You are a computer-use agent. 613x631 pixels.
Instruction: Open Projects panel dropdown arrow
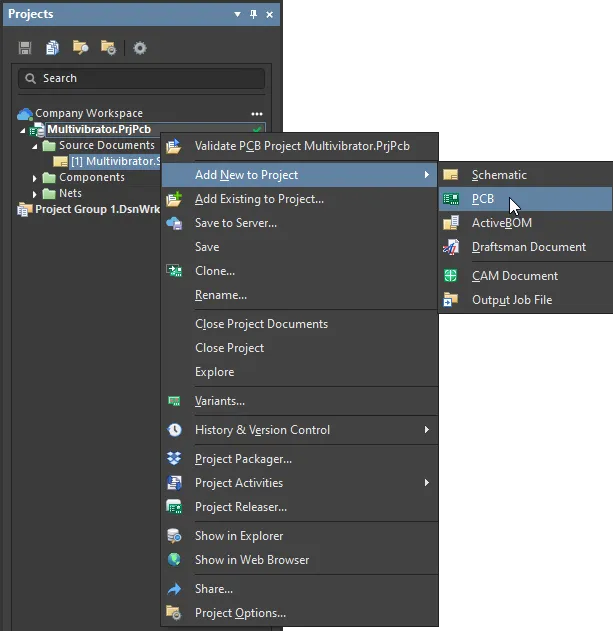tap(237, 14)
